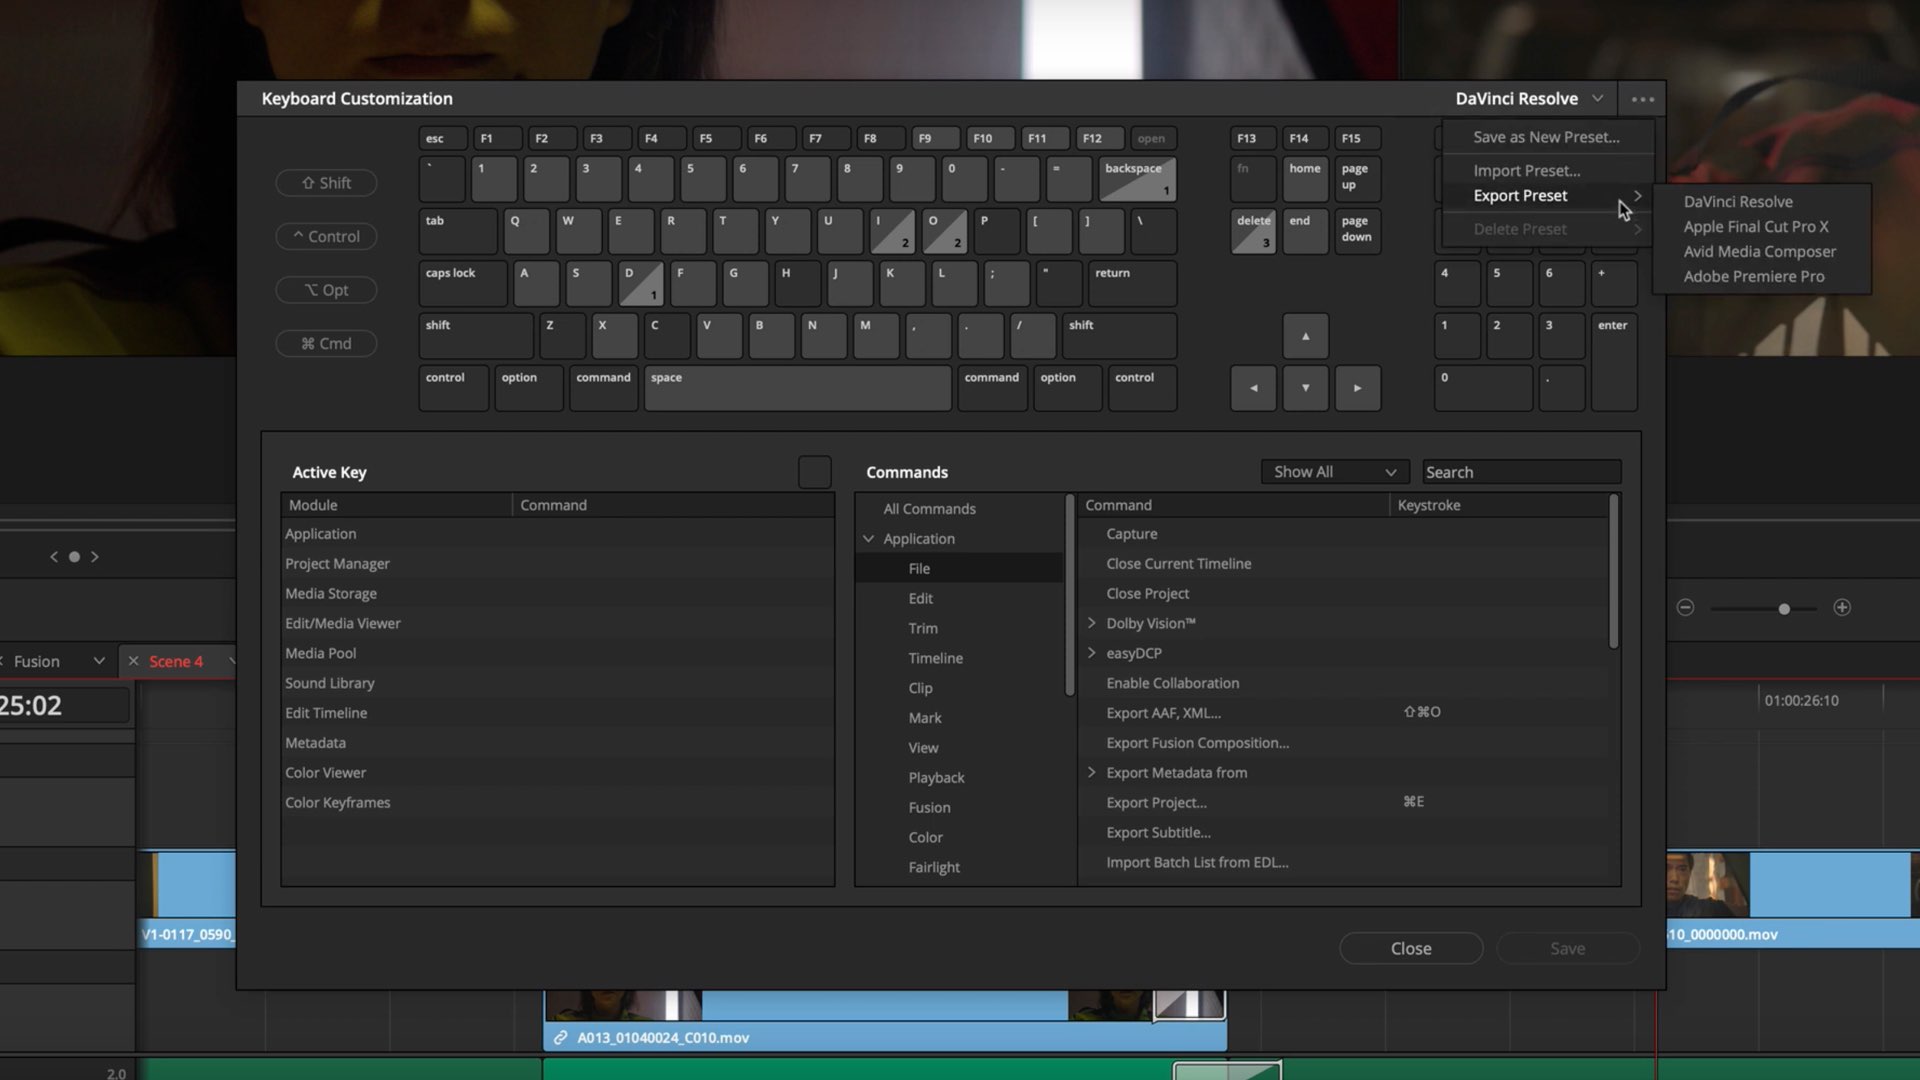Go to next page arrow in background panel

click(95, 557)
